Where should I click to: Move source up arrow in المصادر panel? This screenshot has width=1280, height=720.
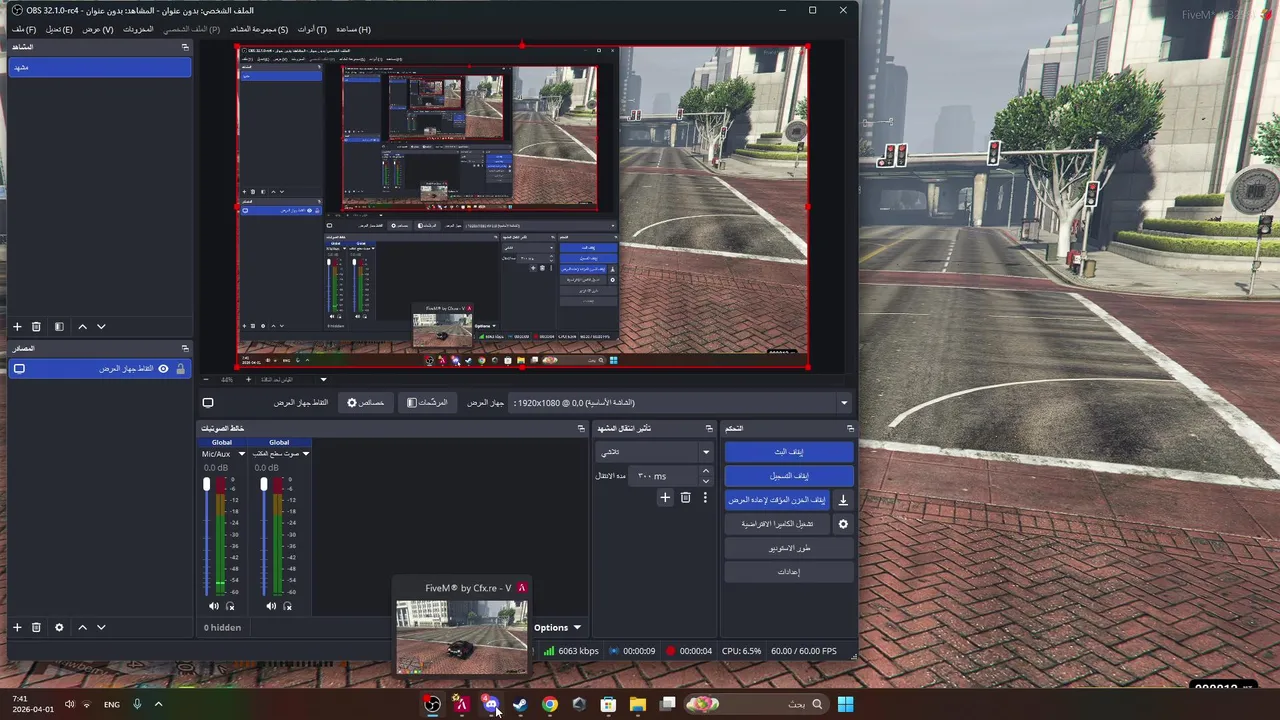83,627
